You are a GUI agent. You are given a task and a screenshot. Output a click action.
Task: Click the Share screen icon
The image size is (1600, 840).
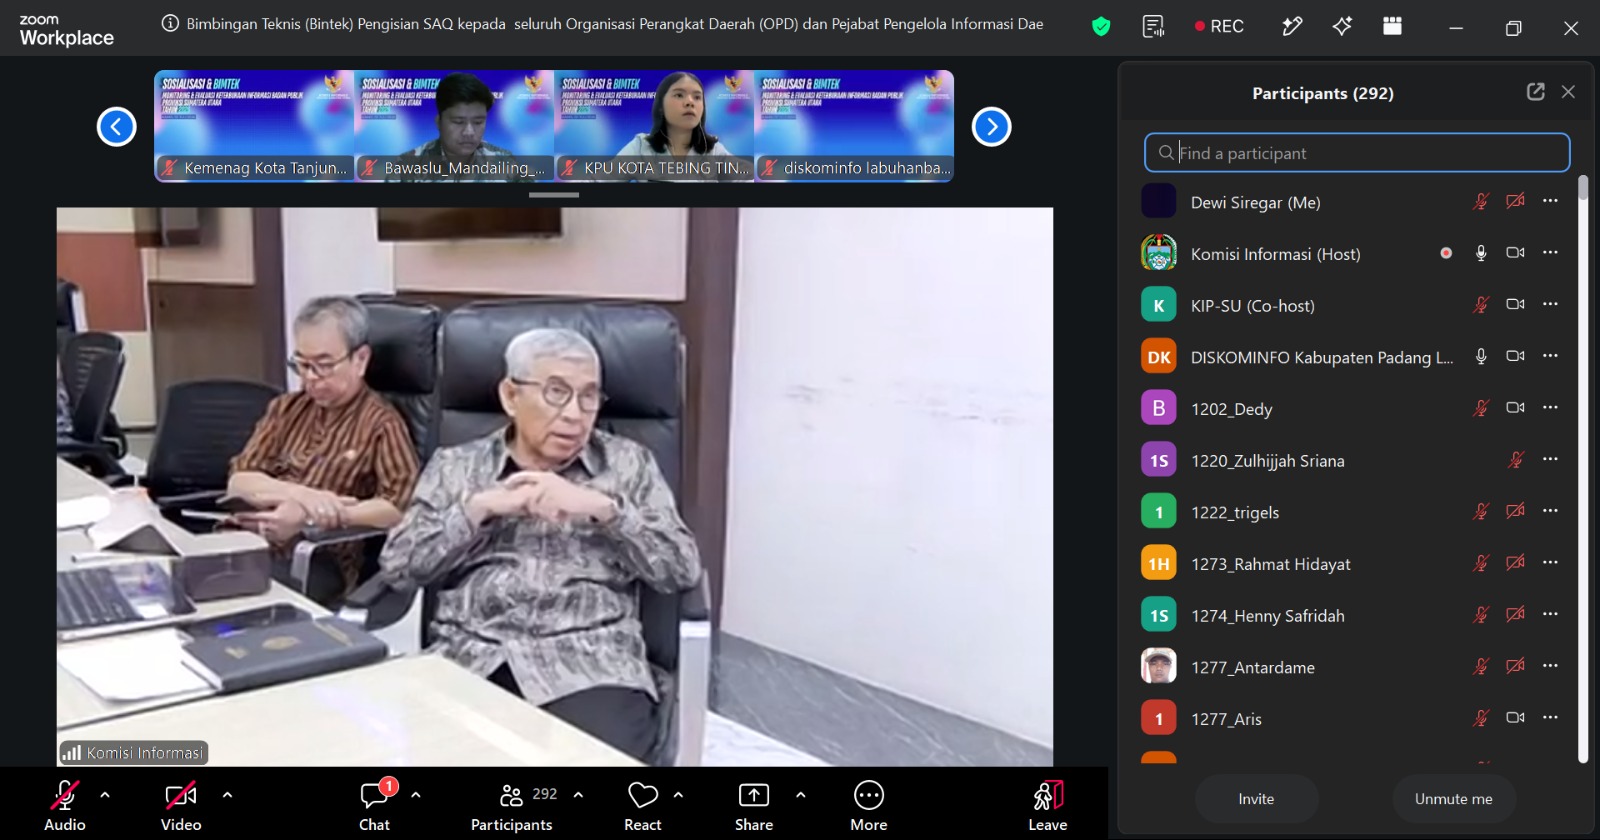[754, 795]
